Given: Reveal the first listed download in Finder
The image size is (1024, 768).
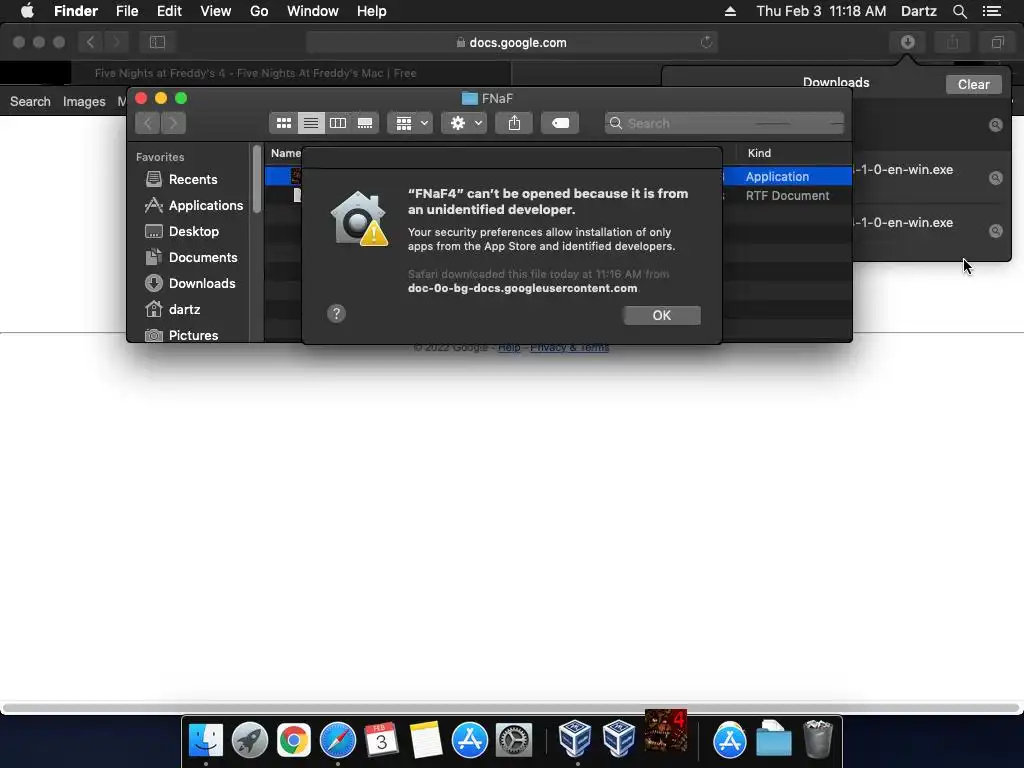Looking at the screenshot, I should click(995, 125).
